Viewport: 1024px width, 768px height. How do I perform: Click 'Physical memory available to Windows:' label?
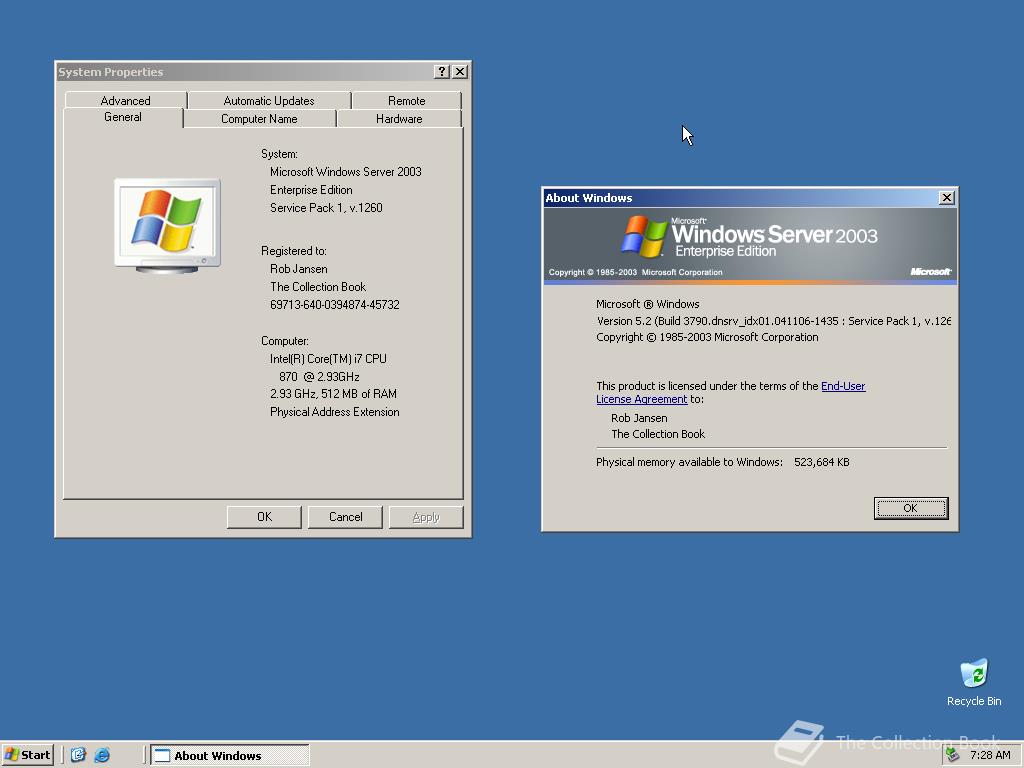click(x=689, y=462)
